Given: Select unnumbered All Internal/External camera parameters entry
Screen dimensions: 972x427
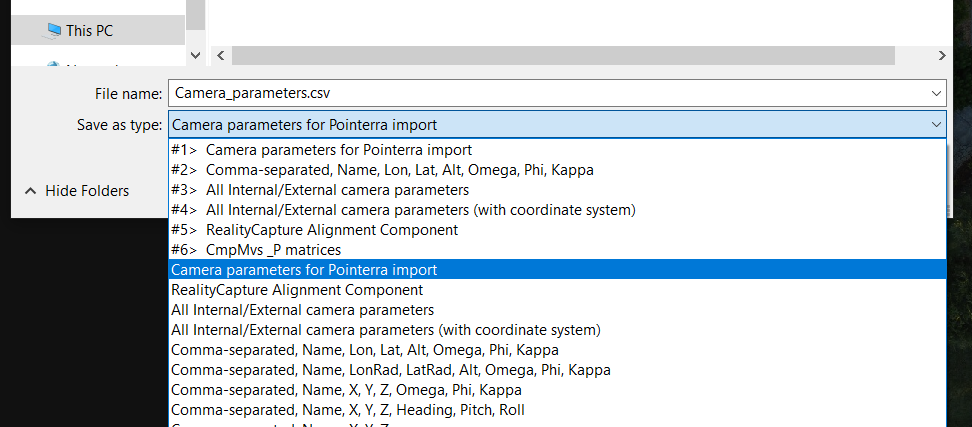Looking at the screenshot, I should (557, 309).
